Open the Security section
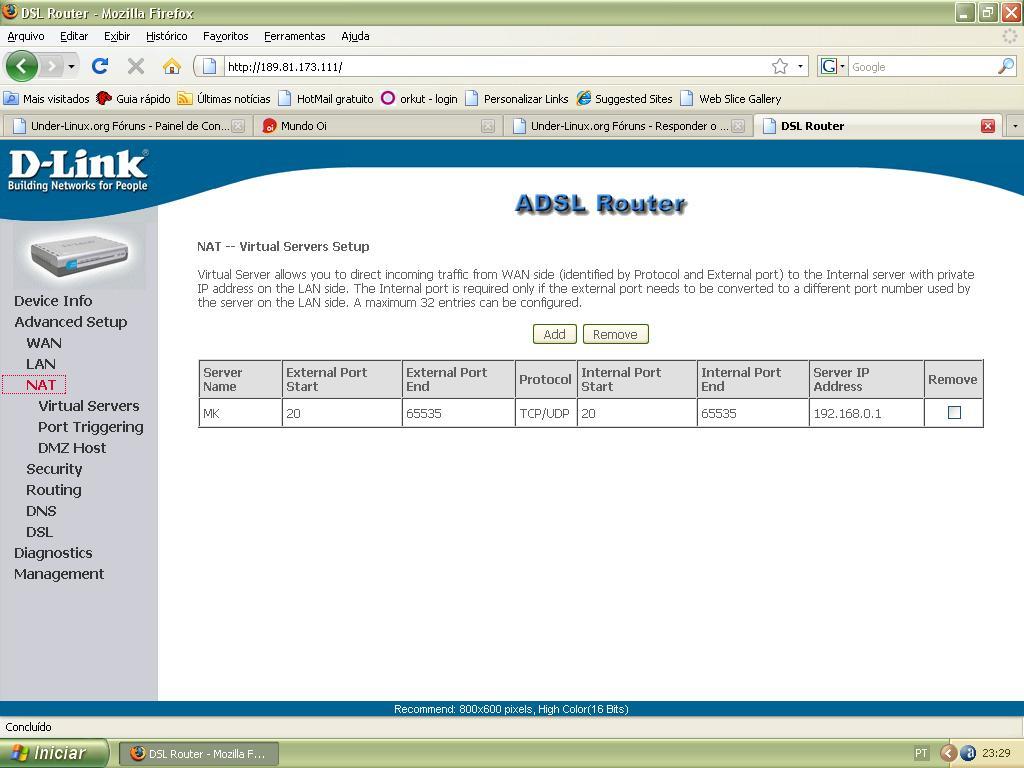 tap(54, 469)
